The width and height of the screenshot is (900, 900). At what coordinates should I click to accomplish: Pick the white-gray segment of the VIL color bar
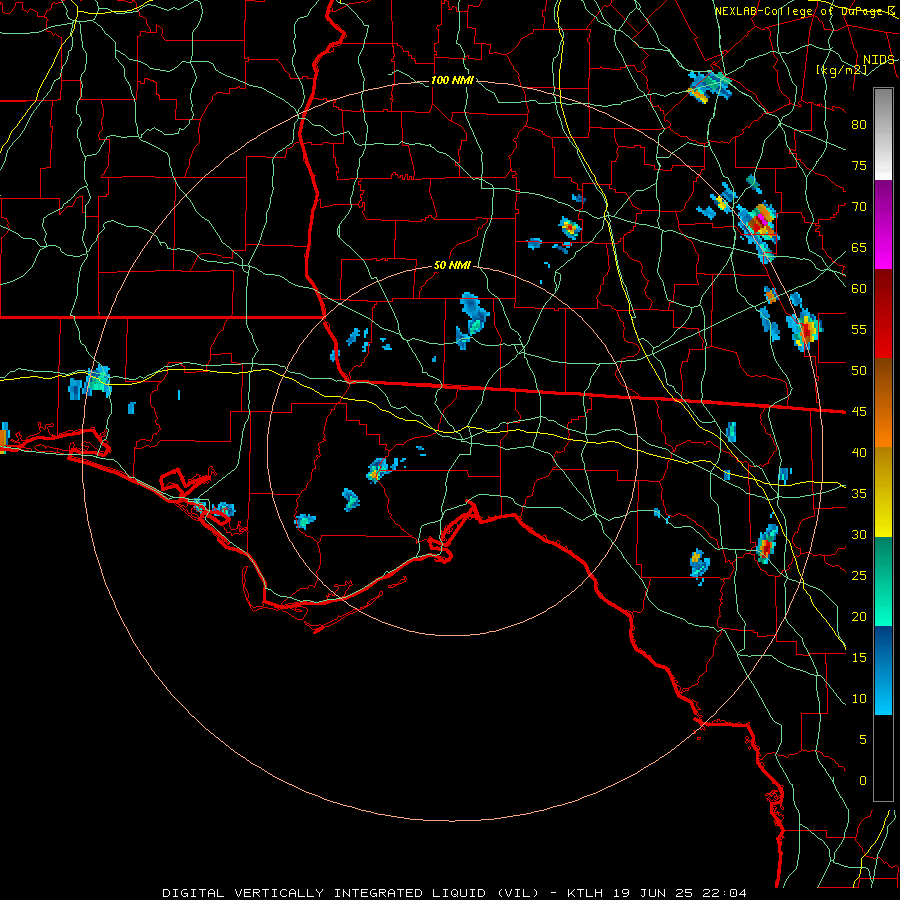[x=883, y=134]
